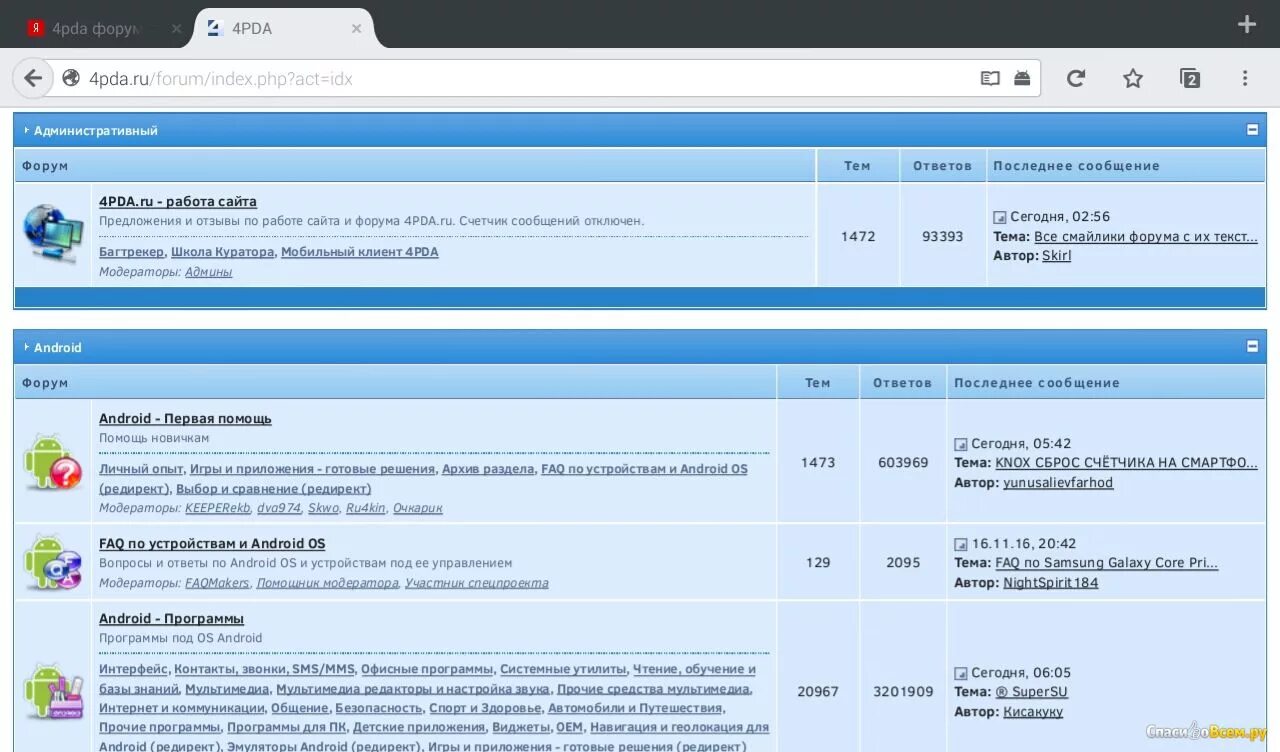The height and width of the screenshot is (752, 1280).
Task: Open Контакты, звонки, SMS/MMS subforum
Action: click(264, 669)
